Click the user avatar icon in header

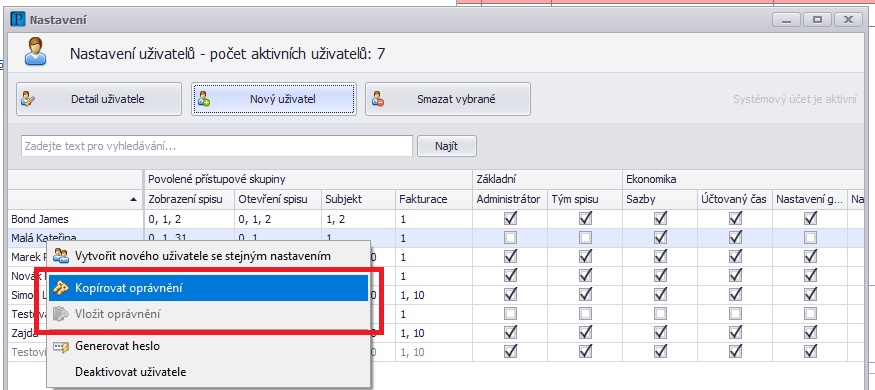[35, 51]
